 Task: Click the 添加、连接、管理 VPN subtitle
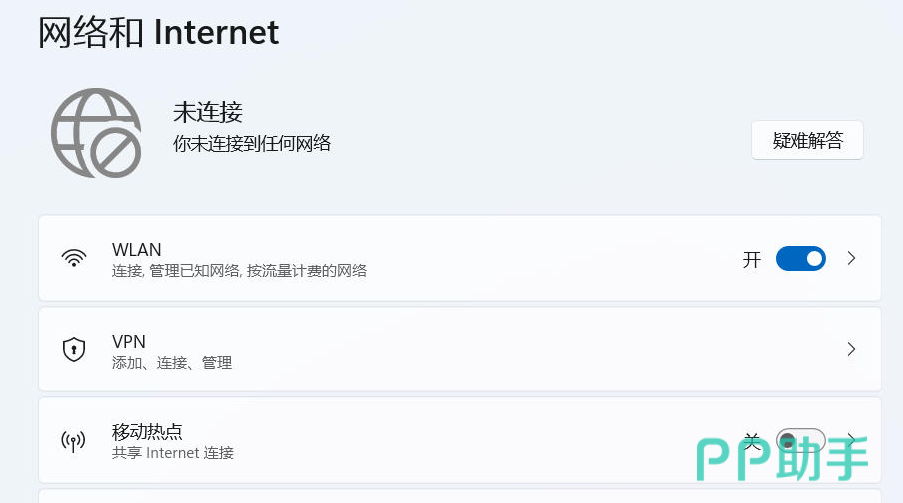[172, 363]
